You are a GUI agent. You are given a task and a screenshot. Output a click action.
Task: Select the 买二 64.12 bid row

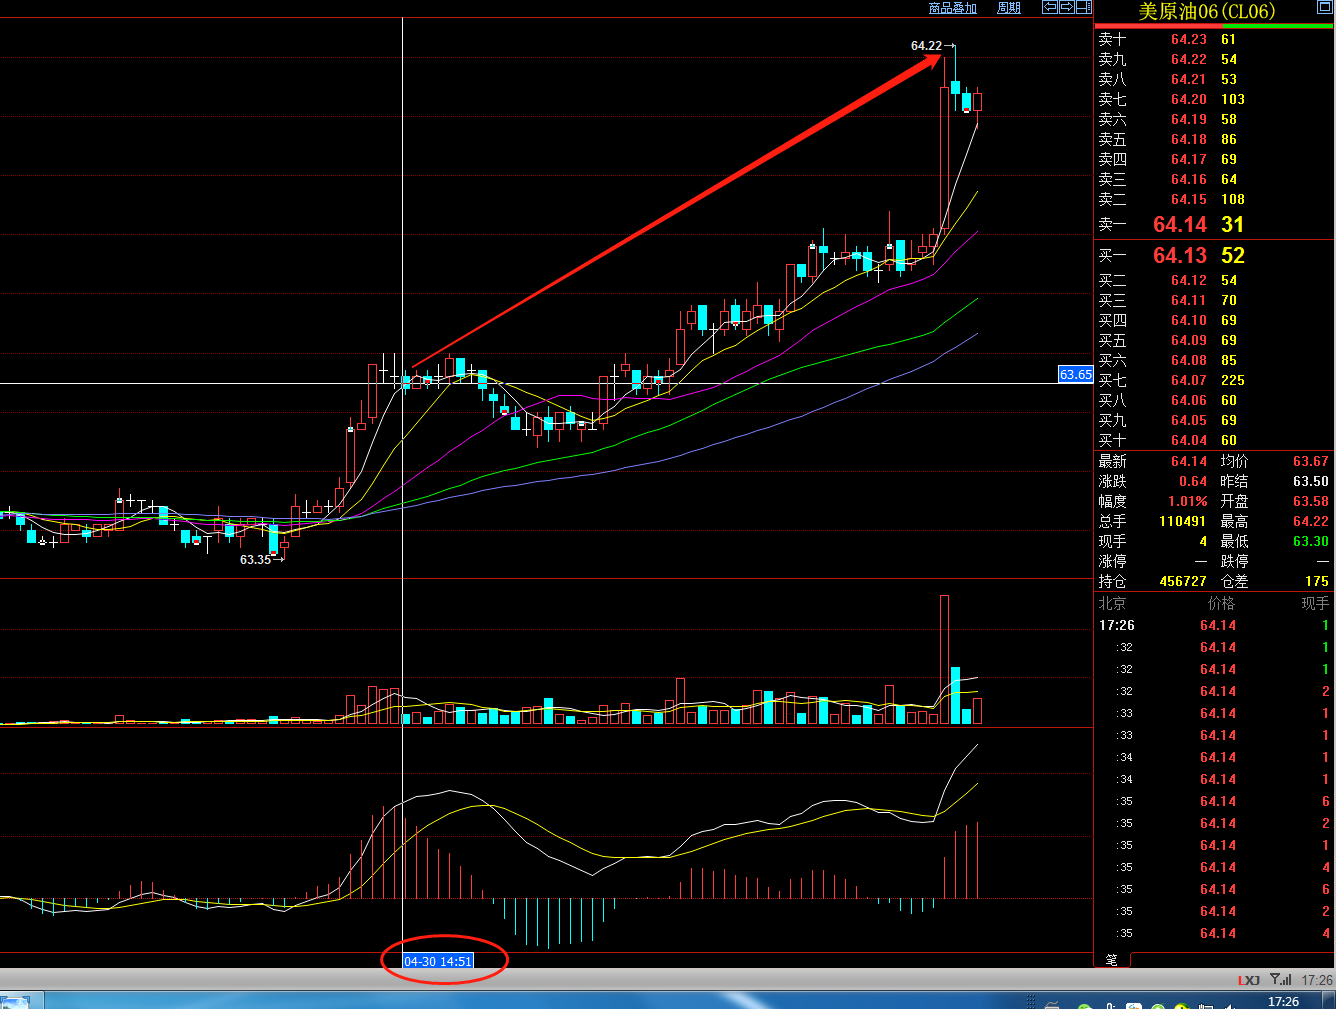pos(1214,280)
